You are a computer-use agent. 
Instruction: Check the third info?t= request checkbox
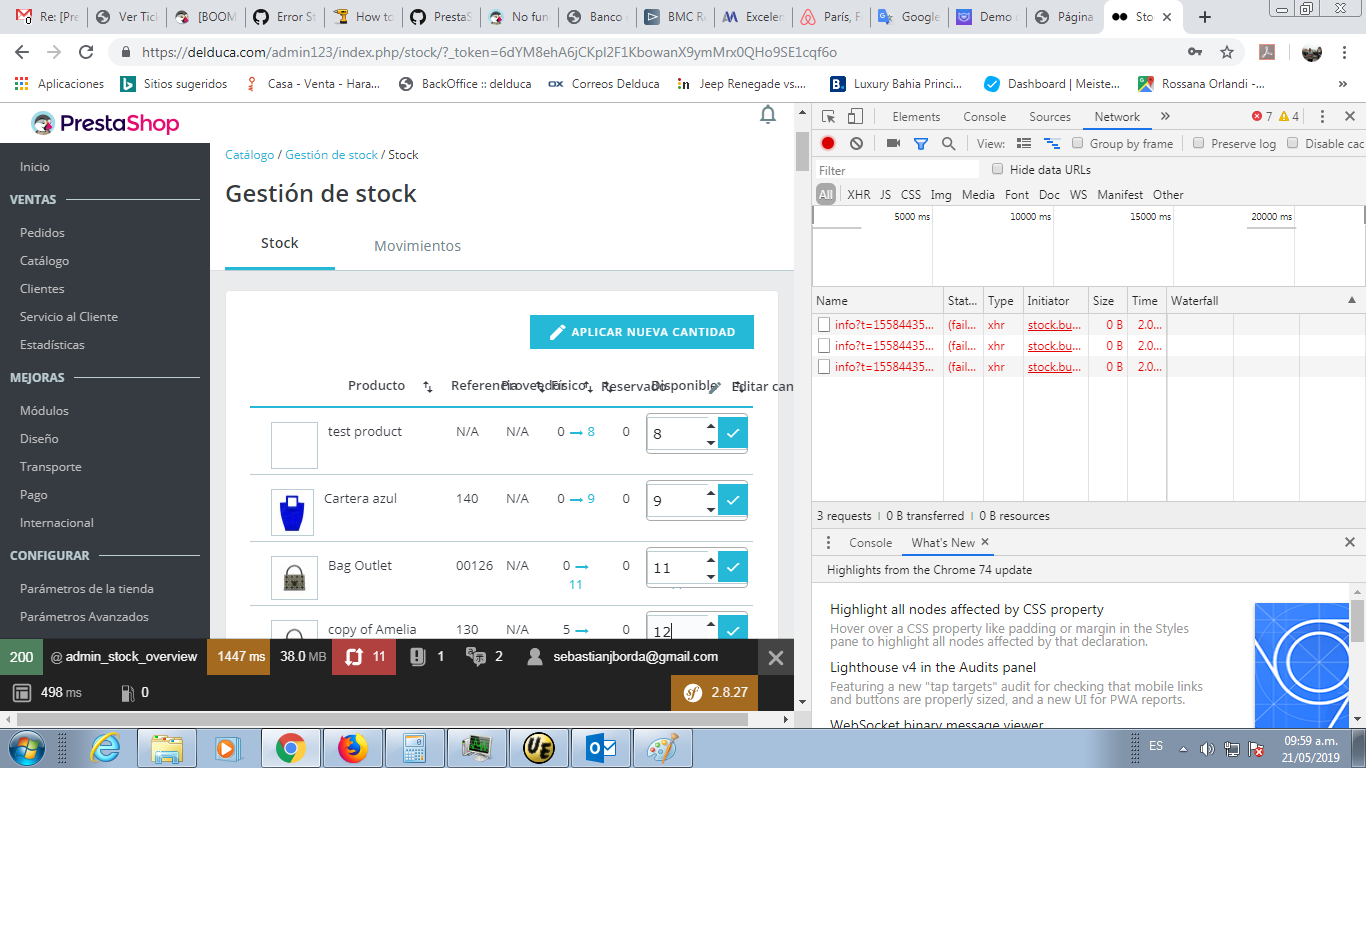pos(824,366)
